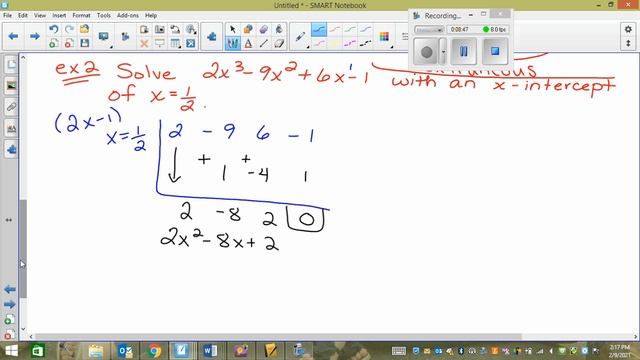Choose the Select arrow tool
The height and width of the screenshot is (360, 640).
[233, 29]
